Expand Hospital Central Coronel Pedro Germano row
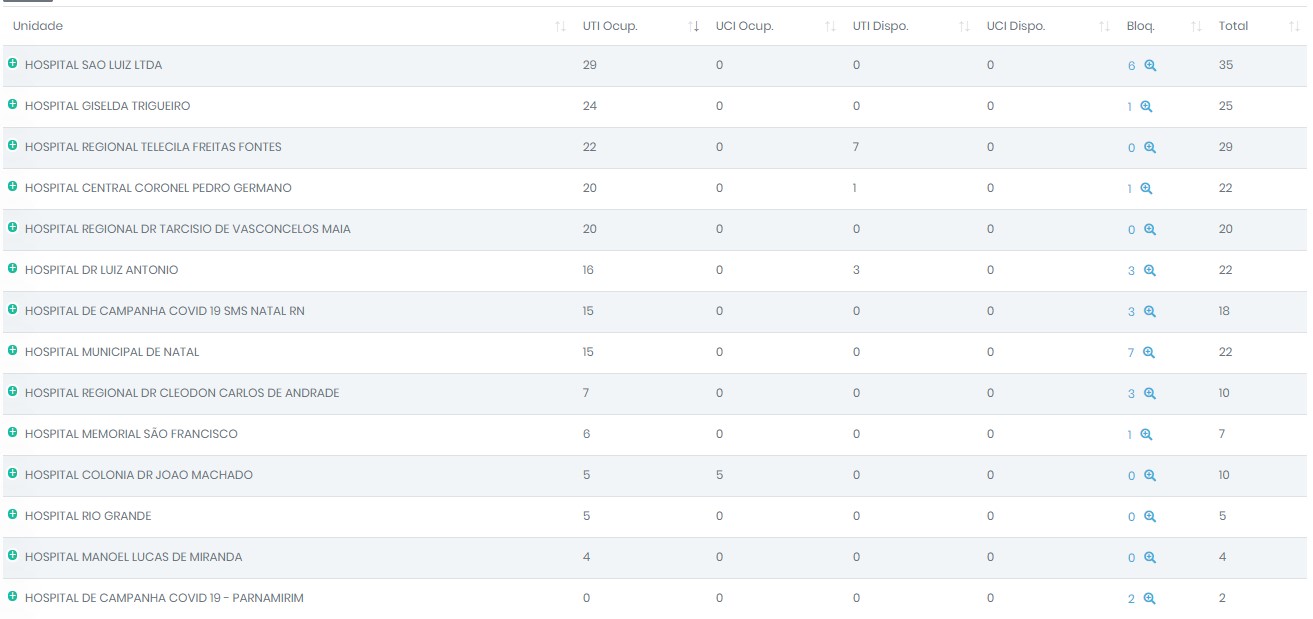1313x619 pixels. pos(13,187)
